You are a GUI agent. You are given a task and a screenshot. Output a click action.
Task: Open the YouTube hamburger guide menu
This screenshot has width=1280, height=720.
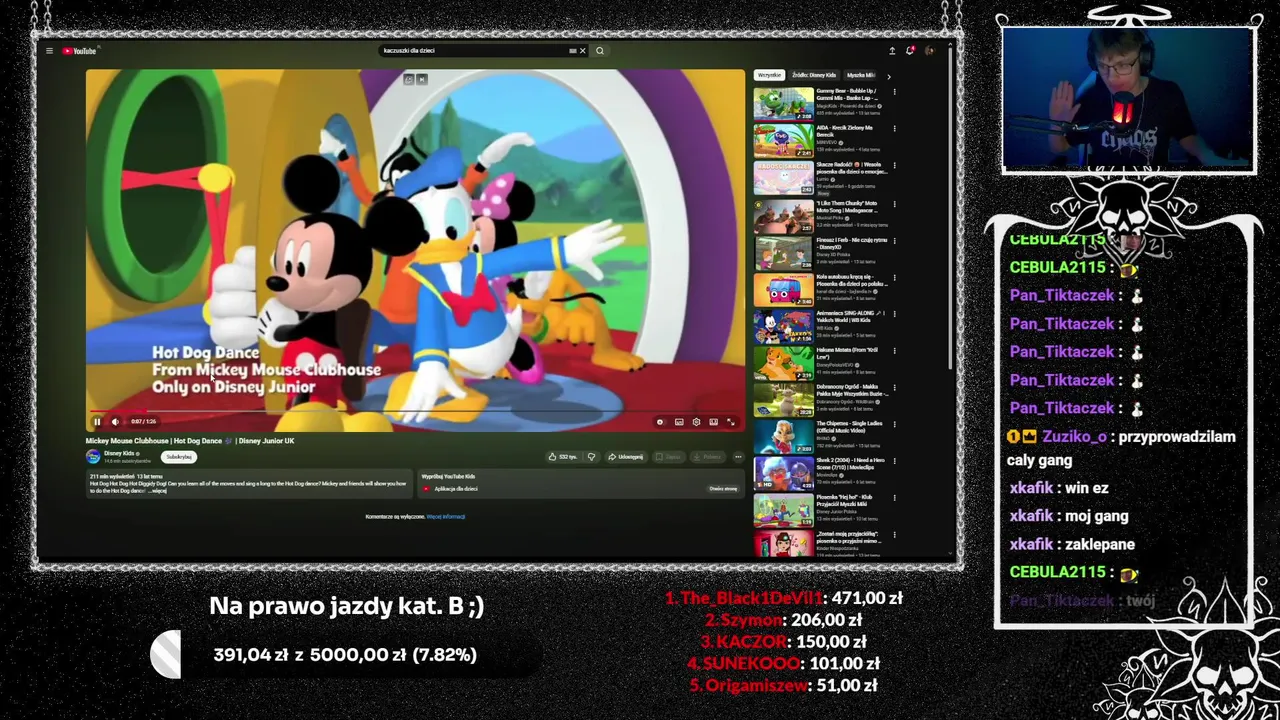[48, 51]
